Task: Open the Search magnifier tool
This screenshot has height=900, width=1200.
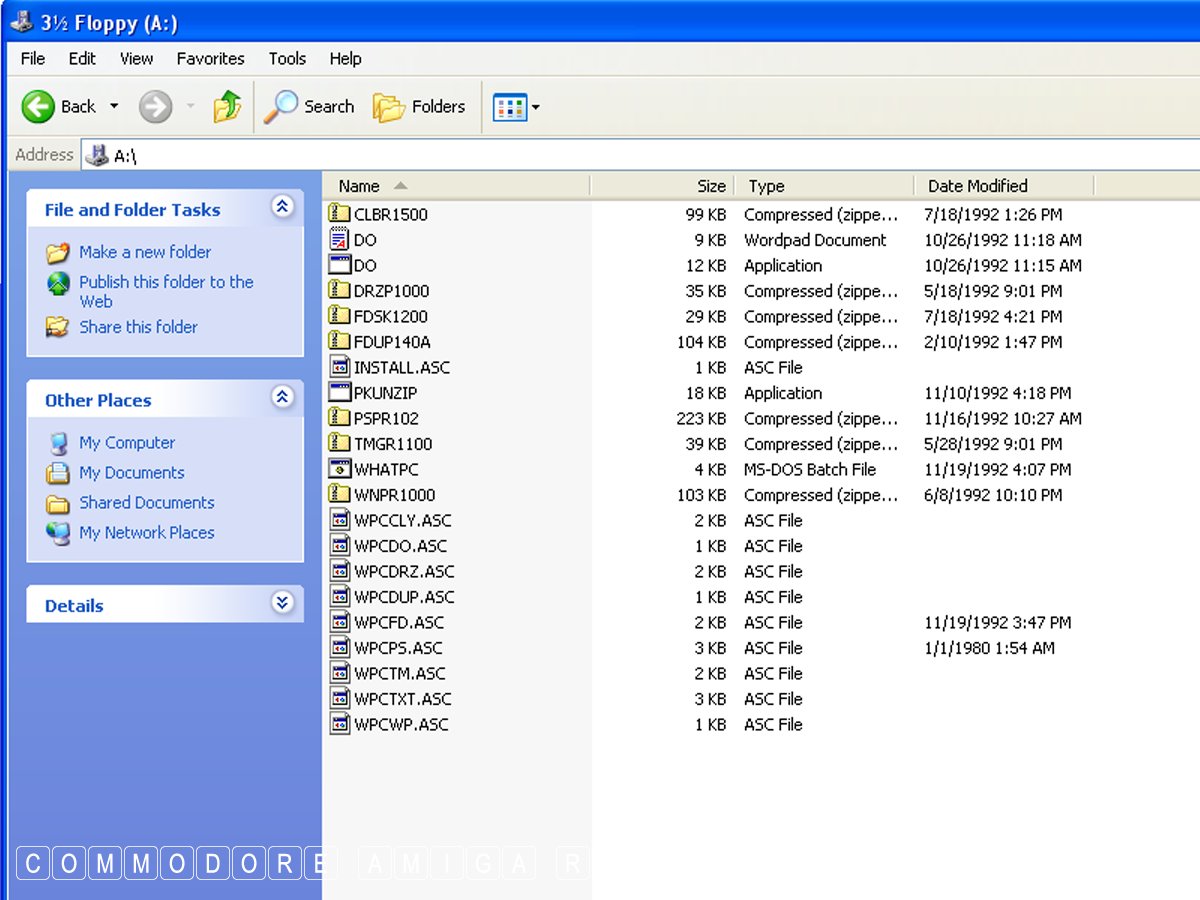Action: 308,106
